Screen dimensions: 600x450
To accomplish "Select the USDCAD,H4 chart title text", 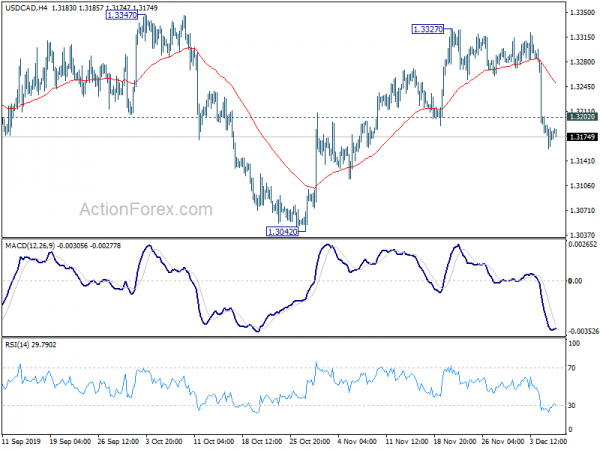I will 26,8.
